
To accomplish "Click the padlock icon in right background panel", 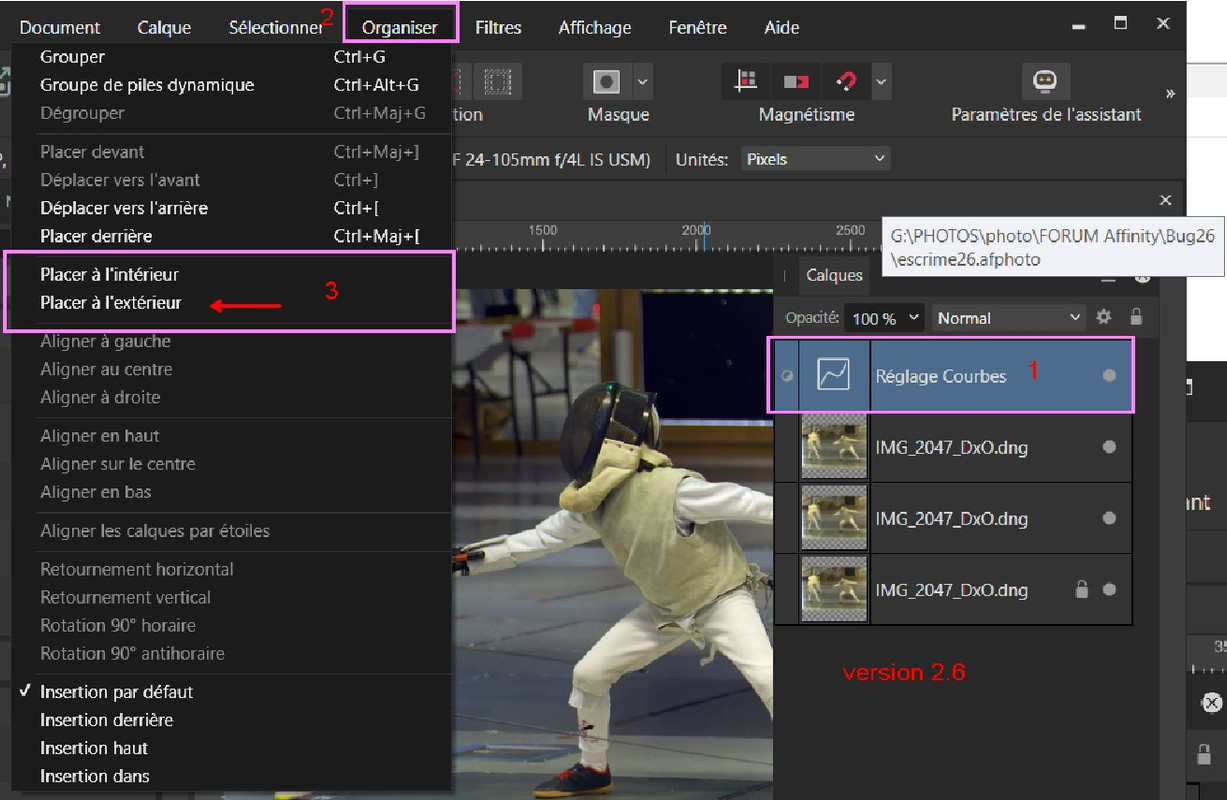I will click(1206, 754).
